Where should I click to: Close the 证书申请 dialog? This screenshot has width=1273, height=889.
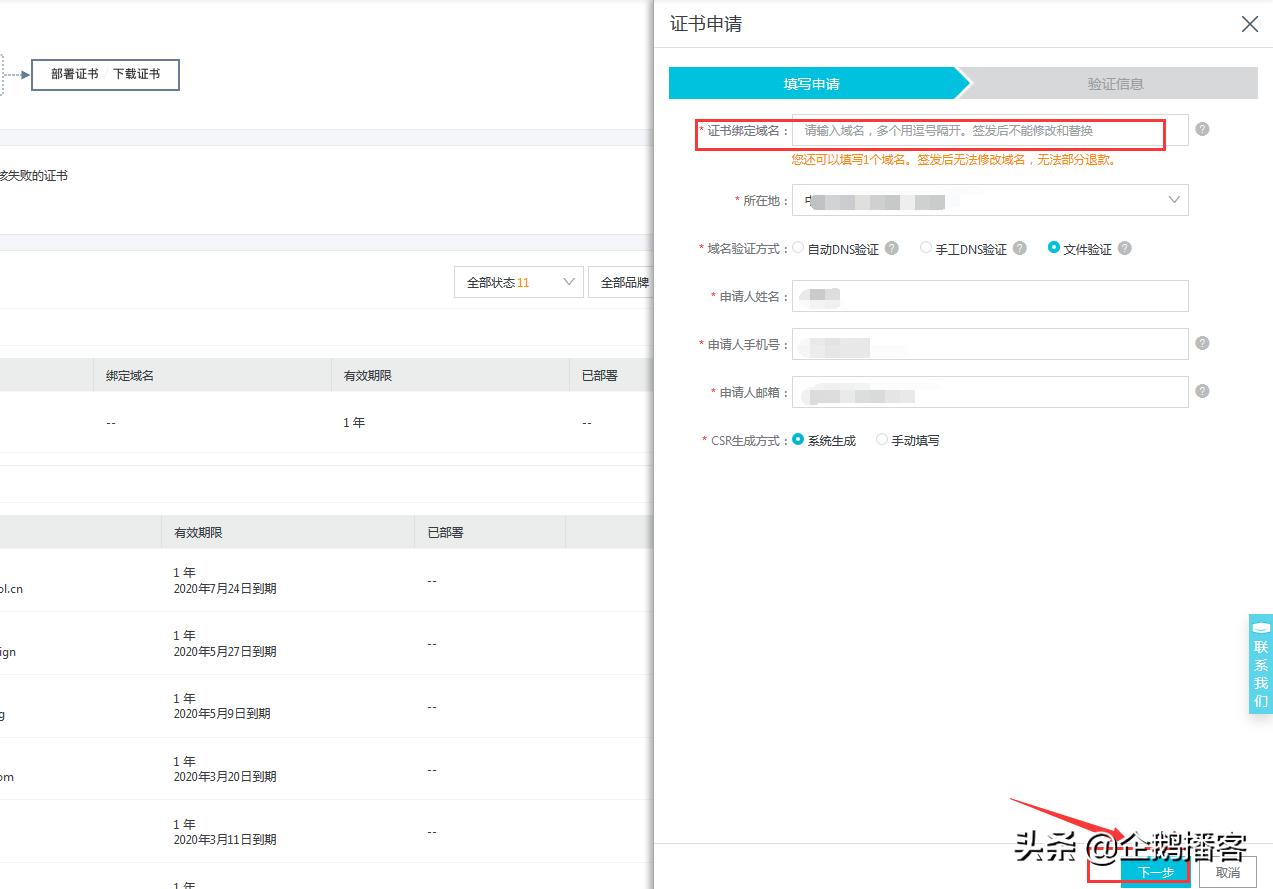coord(1249,23)
